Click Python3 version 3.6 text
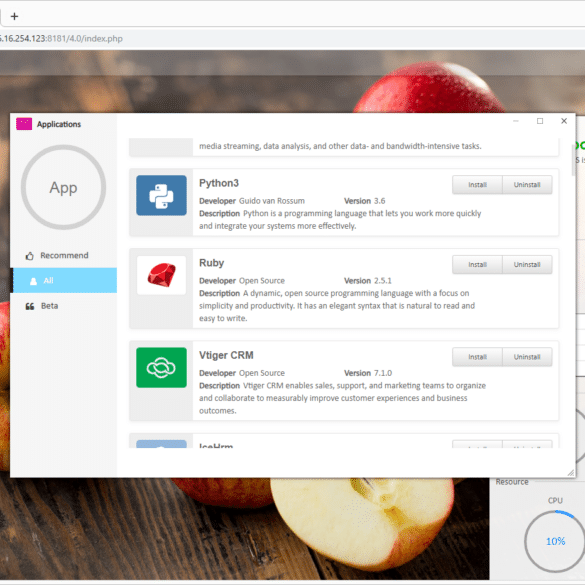Image resolution: width=585 pixels, height=585 pixels. click(379, 201)
